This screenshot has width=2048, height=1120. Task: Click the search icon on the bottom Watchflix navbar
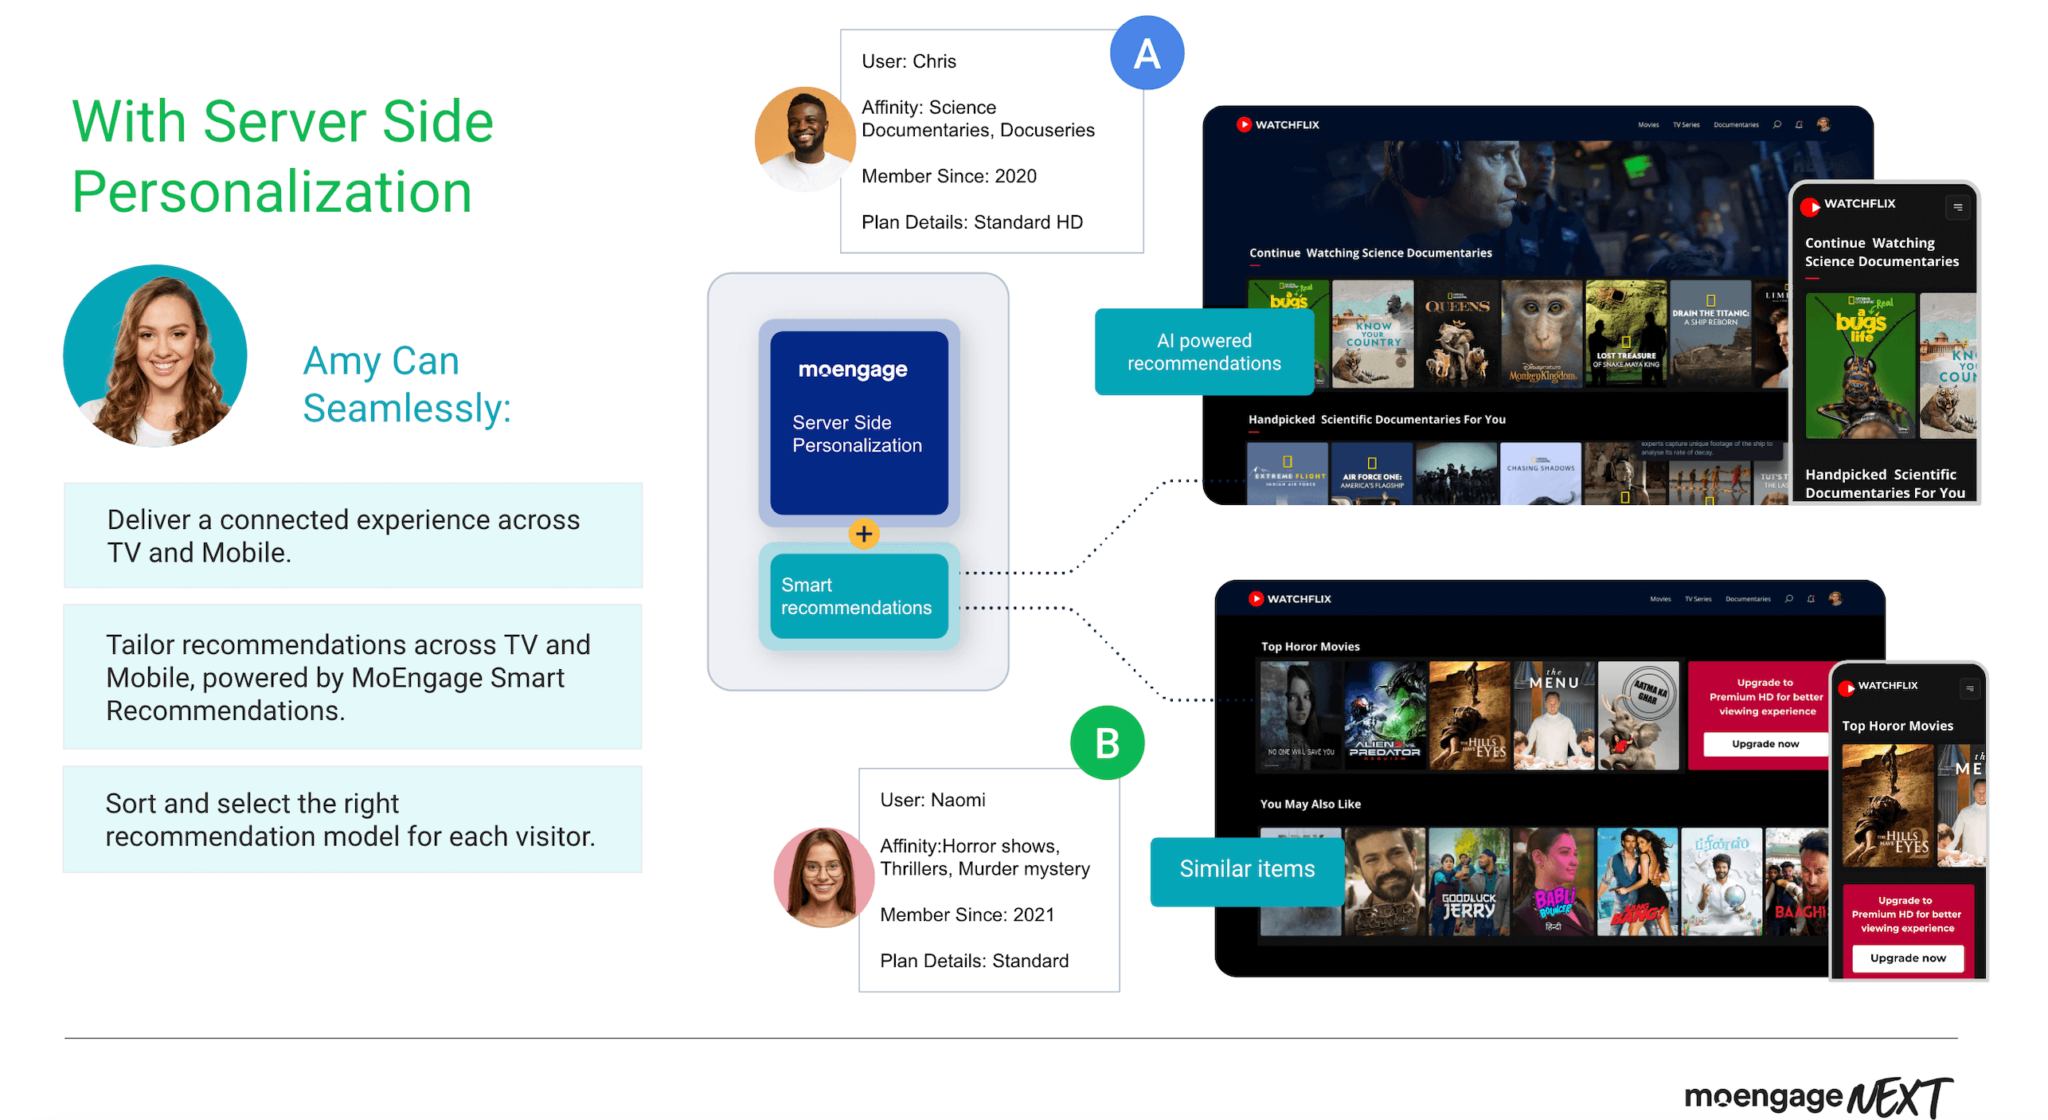1789,598
